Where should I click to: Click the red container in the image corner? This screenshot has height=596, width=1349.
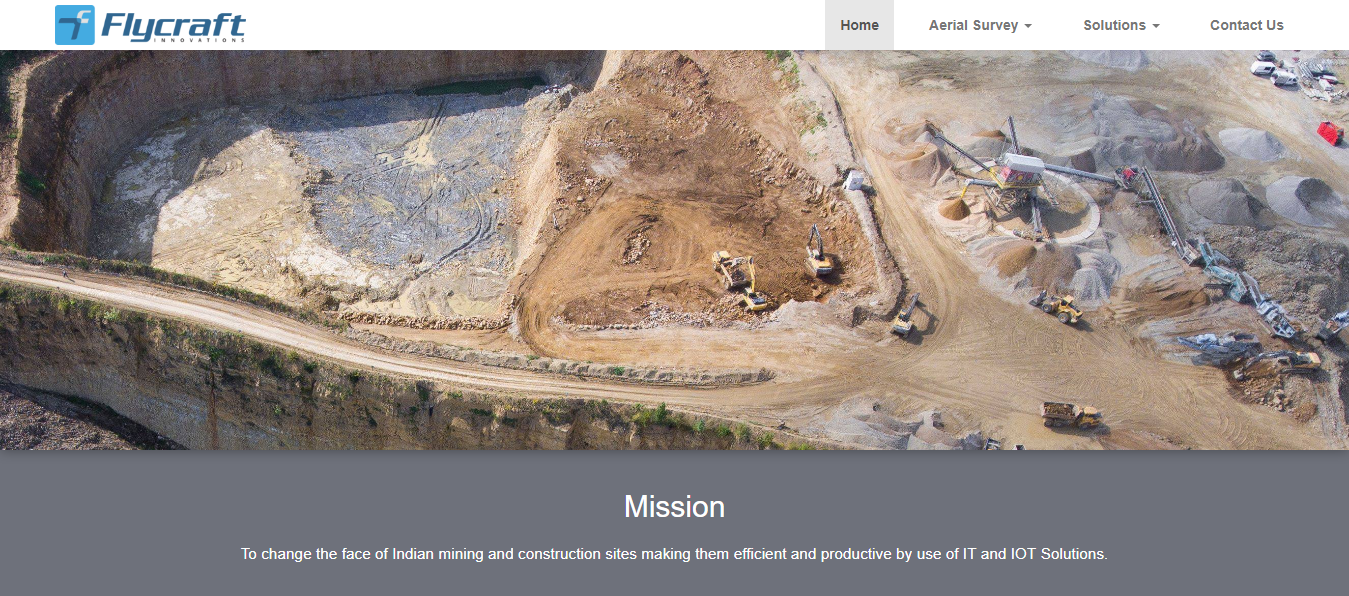pos(1330,133)
